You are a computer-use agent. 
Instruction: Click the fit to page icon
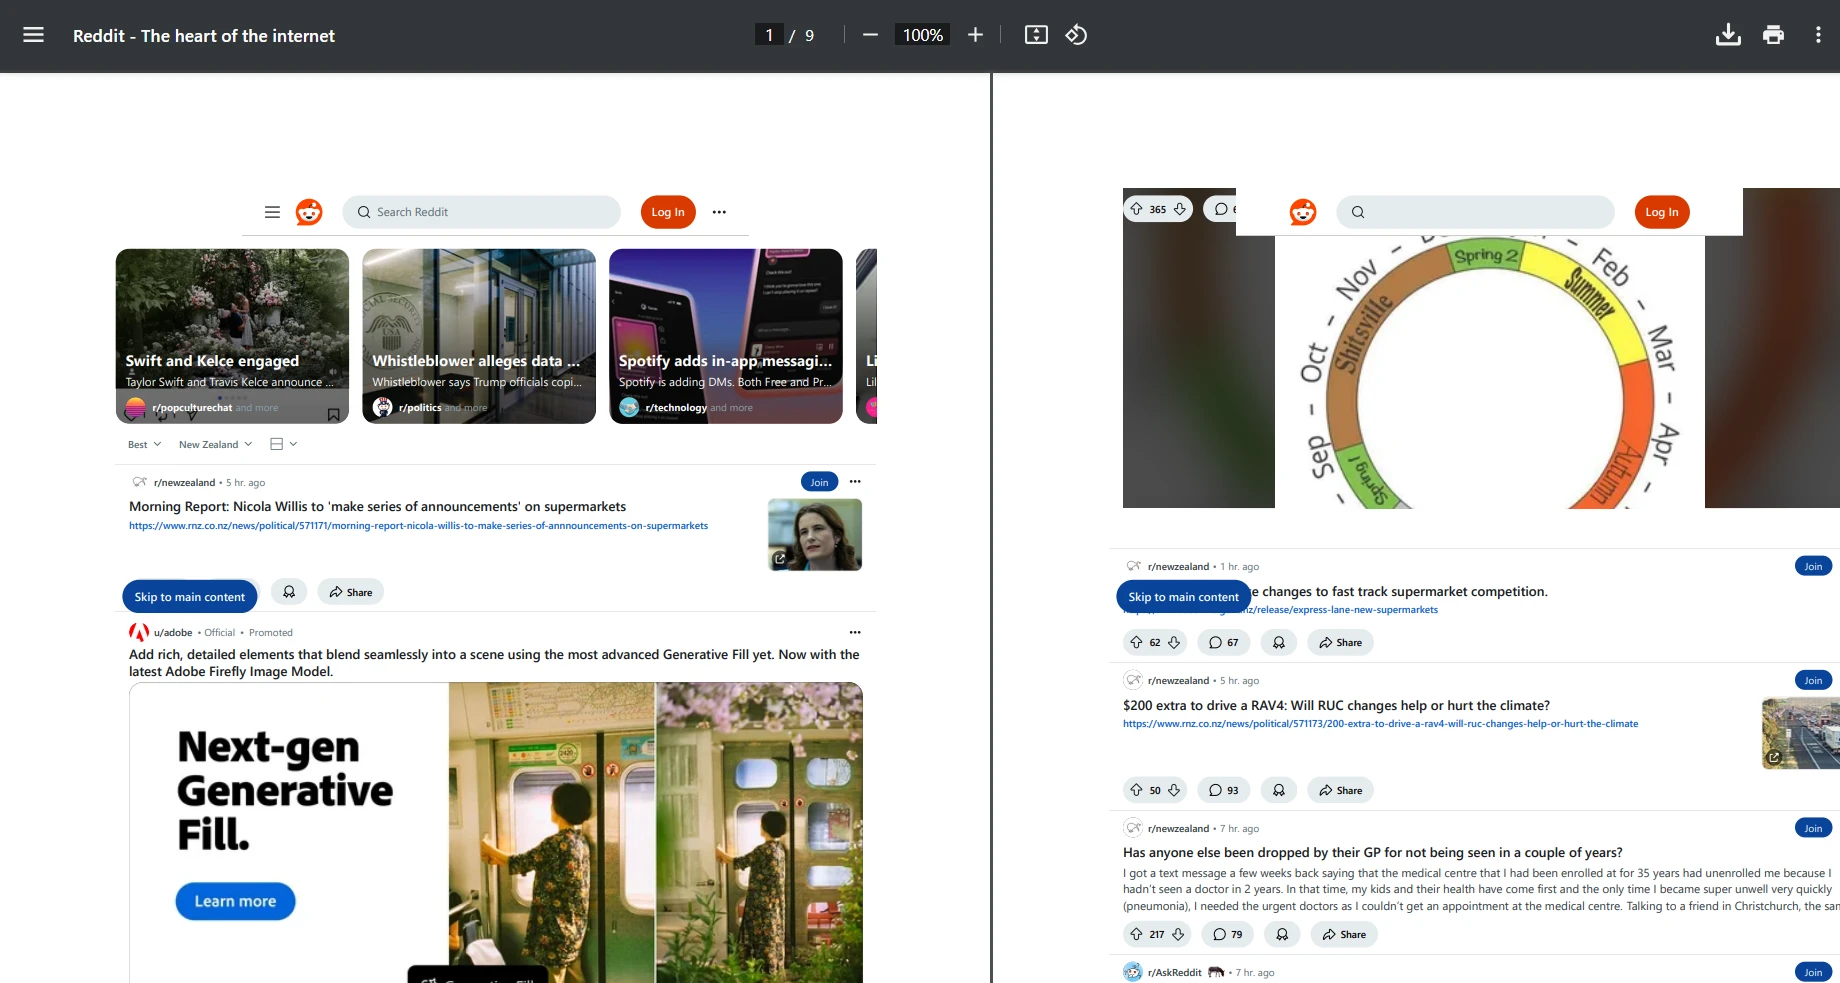click(x=1036, y=35)
